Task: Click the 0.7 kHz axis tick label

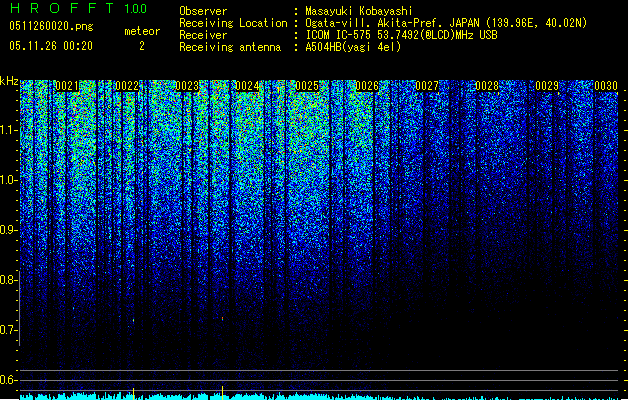Action: pos(9,330)
